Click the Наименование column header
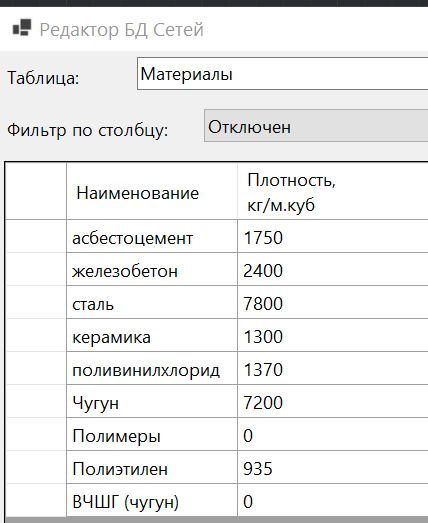 [152, 192]
